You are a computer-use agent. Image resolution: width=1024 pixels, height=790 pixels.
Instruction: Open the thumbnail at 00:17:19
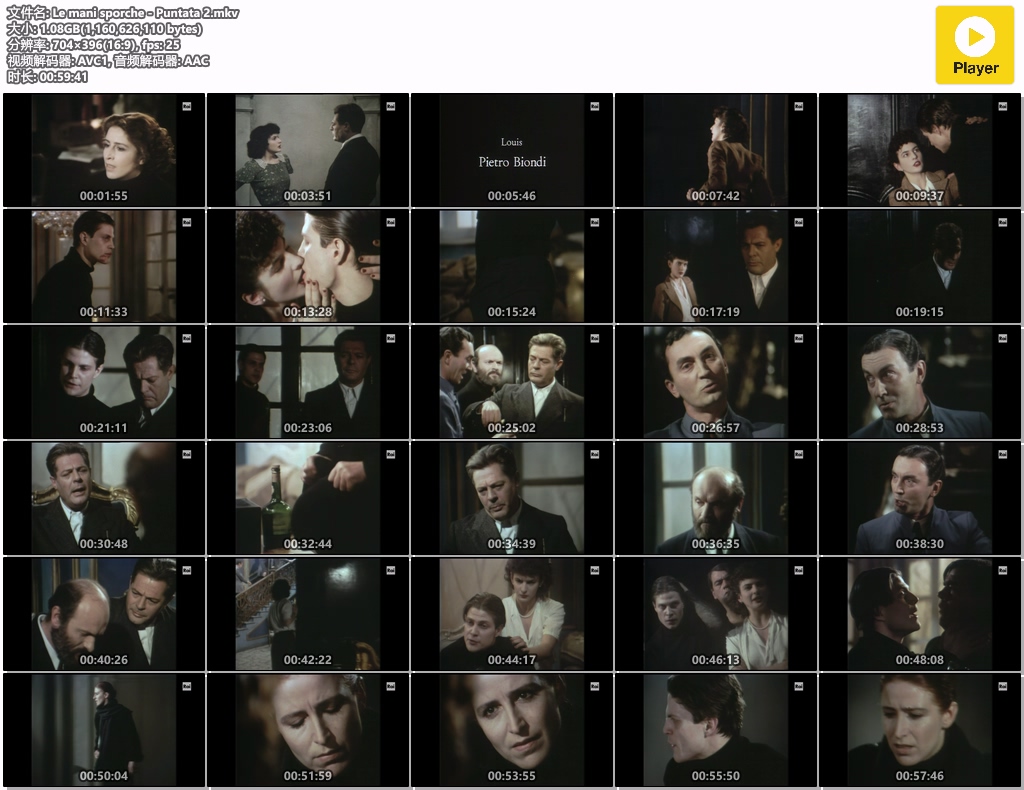click(x=716, y=266)
